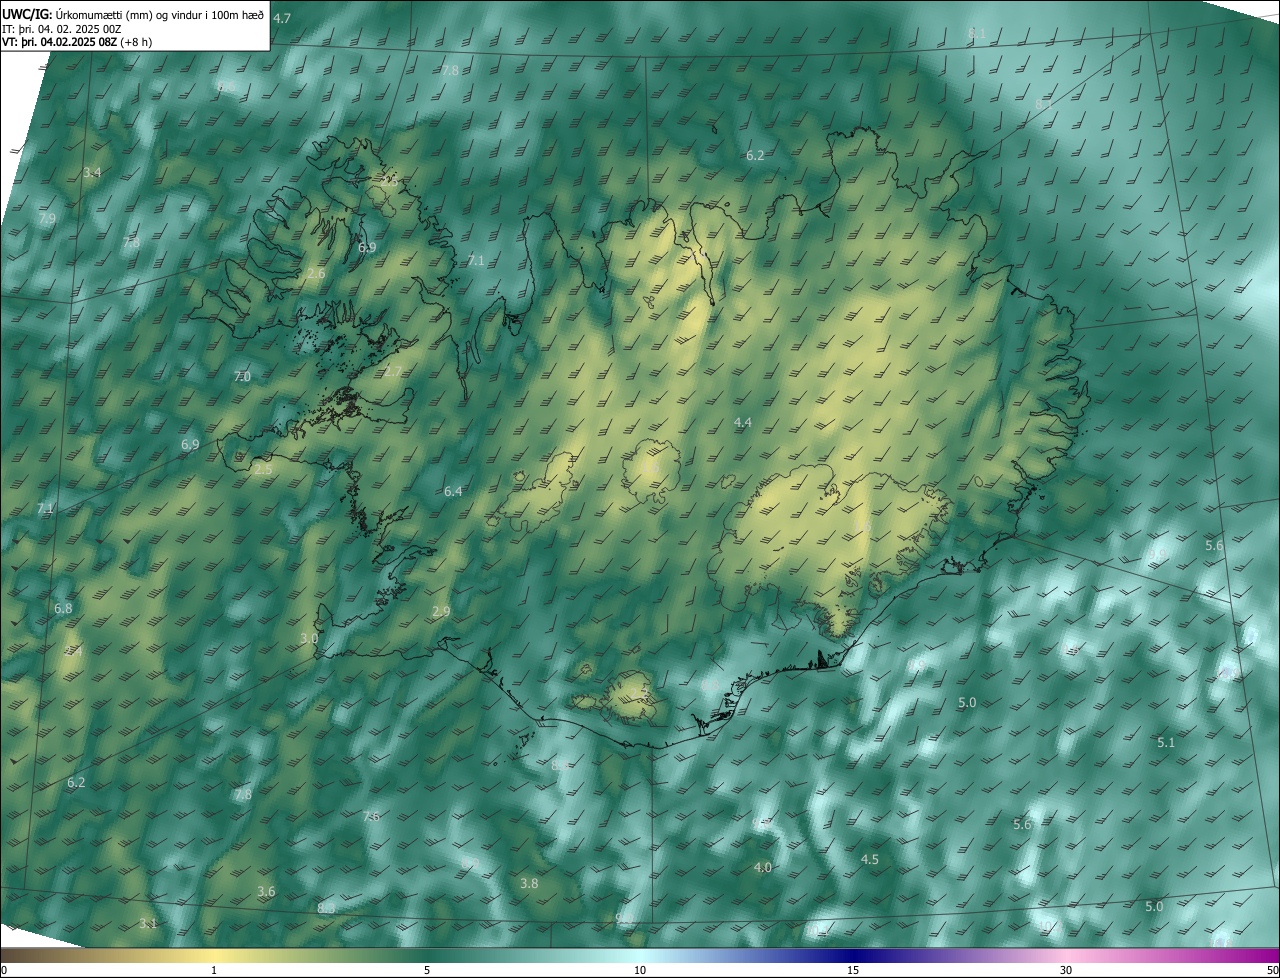The image size is (1280, 978).
Task: Click the colorbar tick label 5
Action: pos(427,970)
